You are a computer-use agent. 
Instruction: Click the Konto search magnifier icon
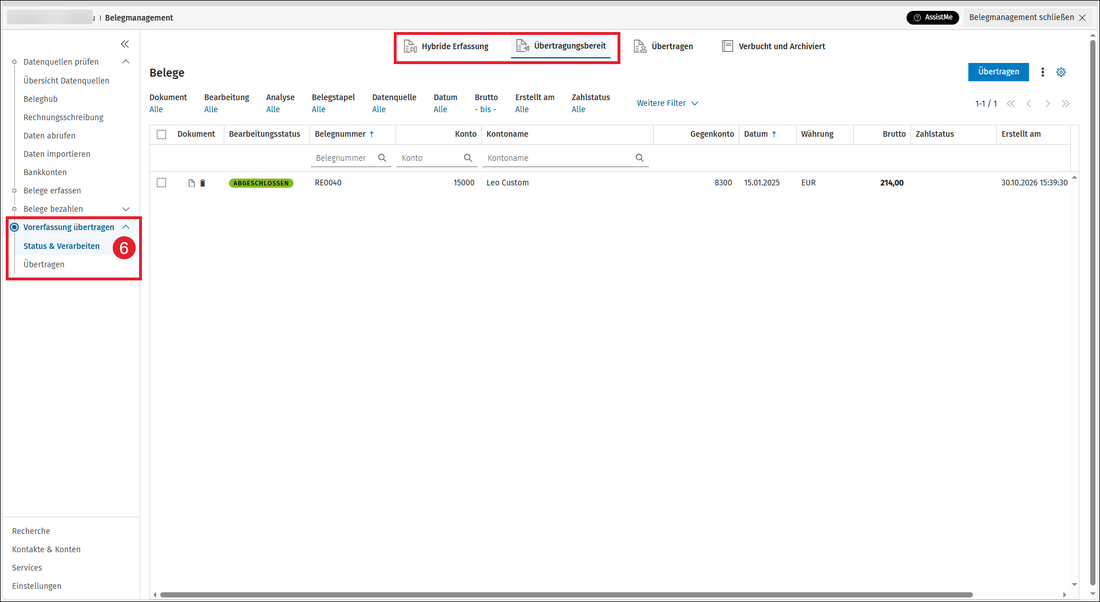[x=468, y=158]
